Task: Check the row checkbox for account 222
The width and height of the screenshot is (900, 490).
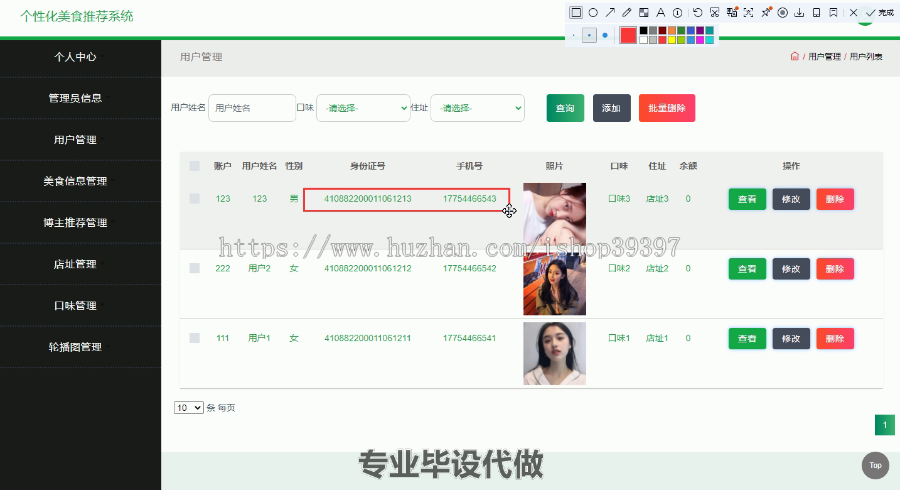Action: pyautogui.click(x=195, y=268)
